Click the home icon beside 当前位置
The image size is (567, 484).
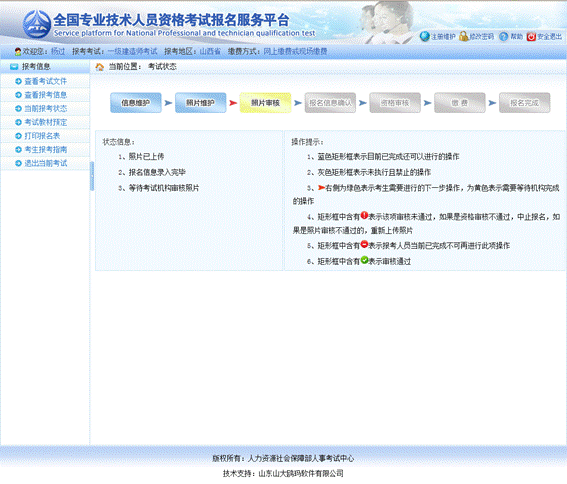99,67
